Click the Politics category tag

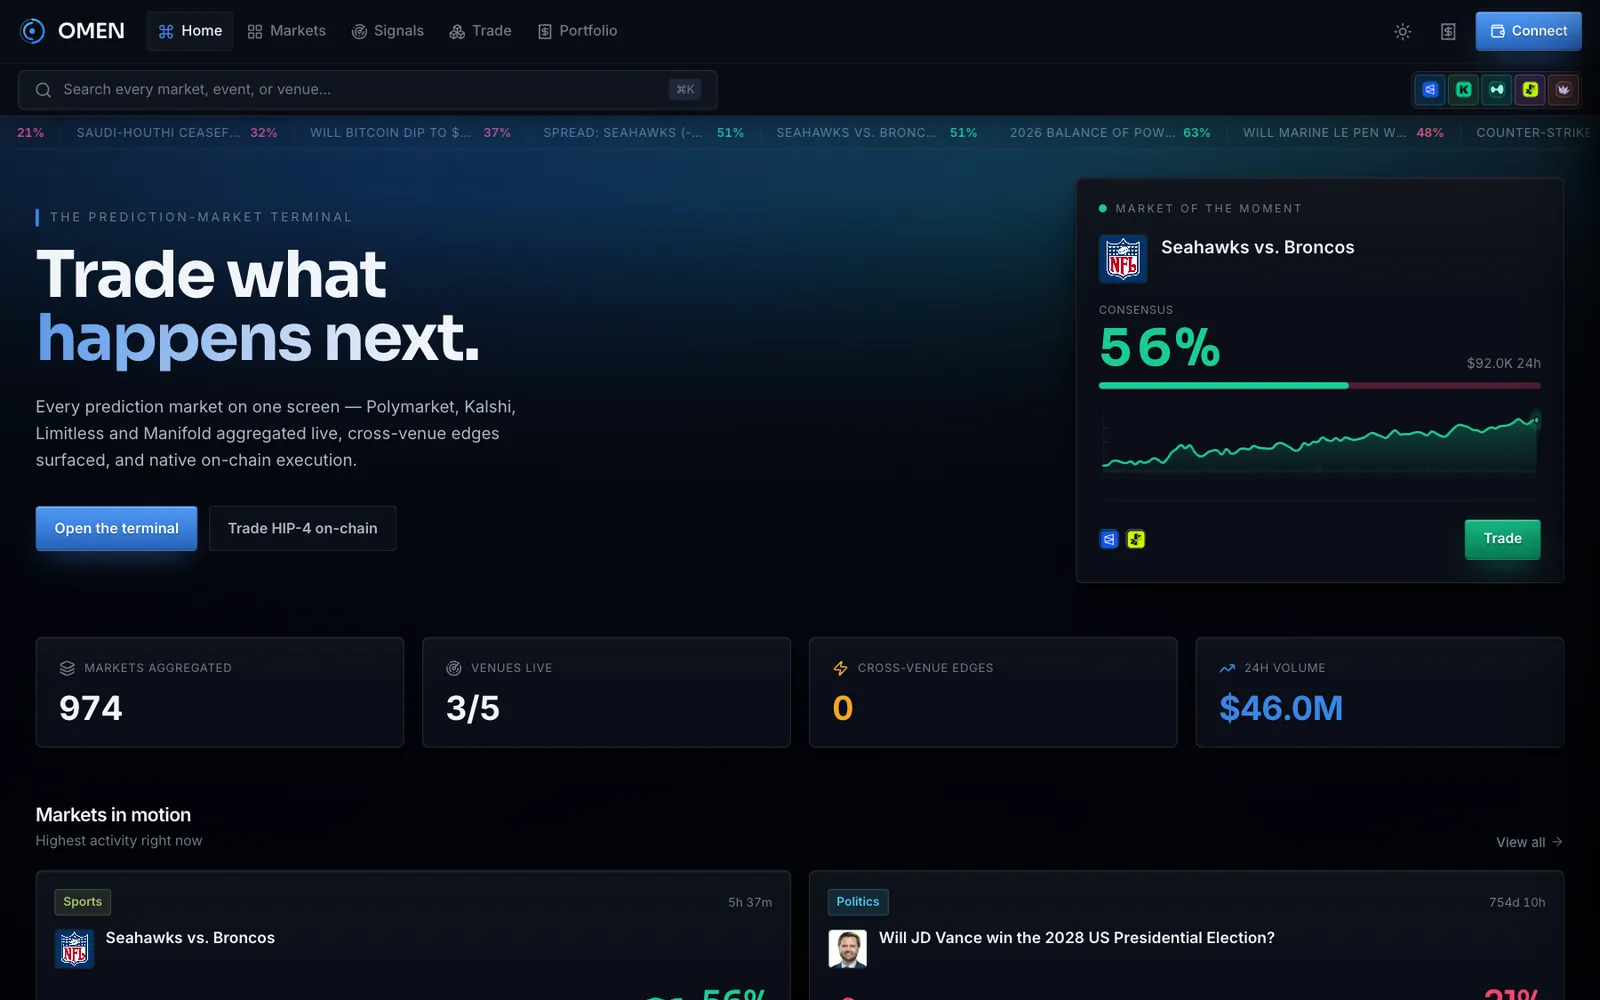[858, 902]
